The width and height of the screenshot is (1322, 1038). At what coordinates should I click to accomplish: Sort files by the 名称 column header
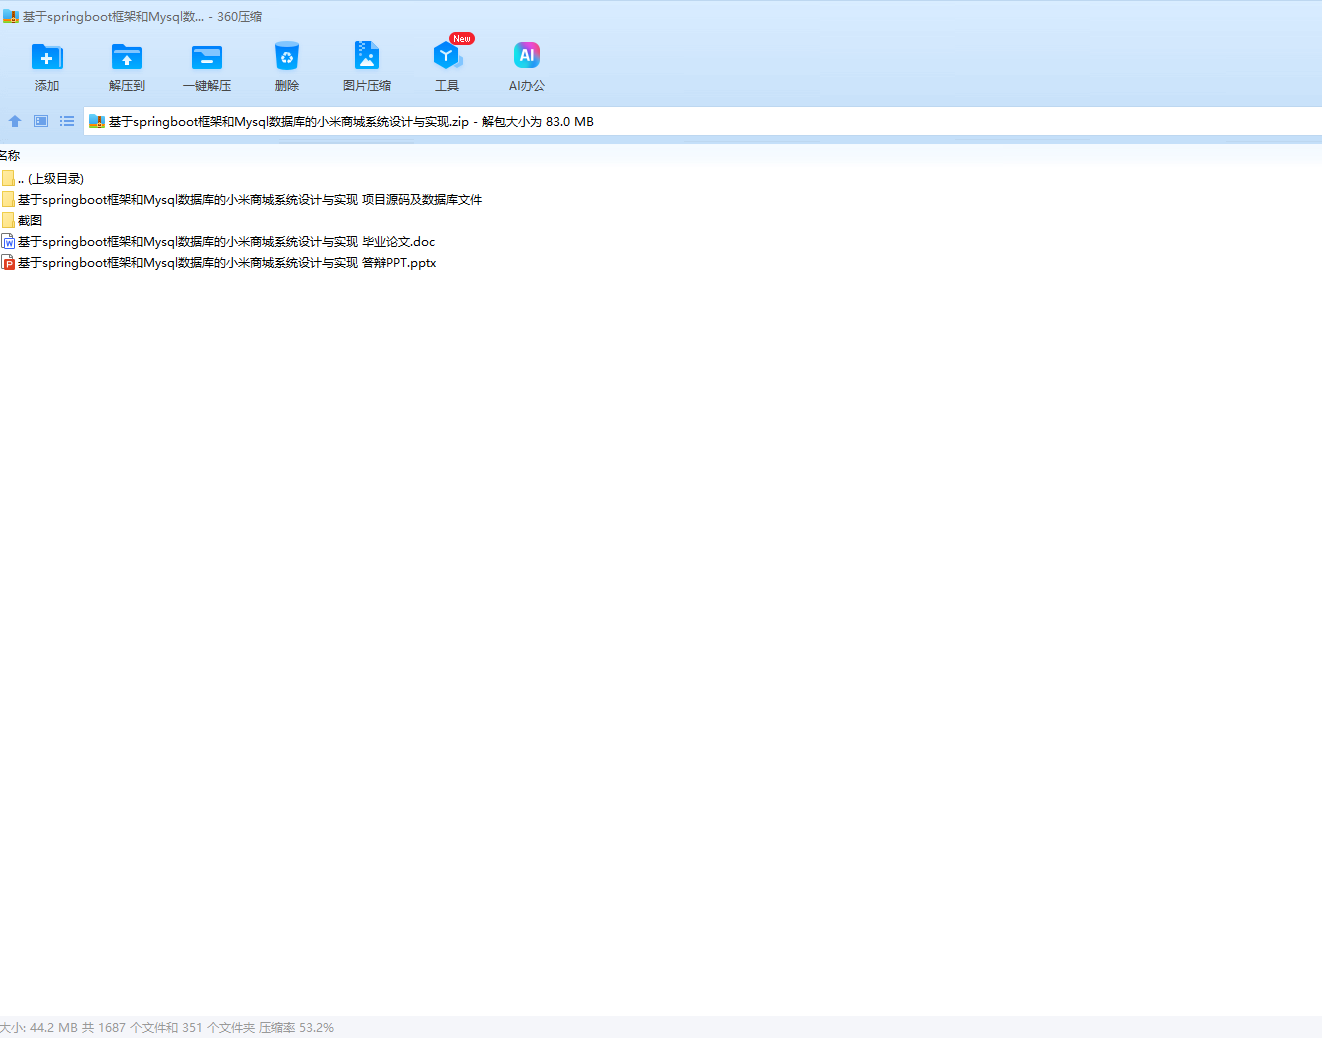[10, 155]
